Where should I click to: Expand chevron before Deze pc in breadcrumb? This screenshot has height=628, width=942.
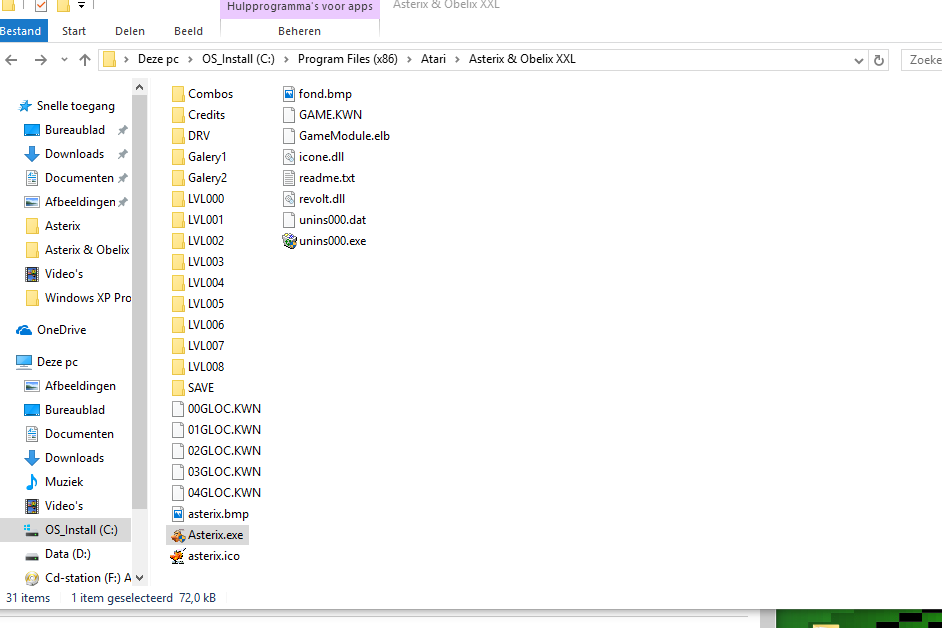(126, 59)
